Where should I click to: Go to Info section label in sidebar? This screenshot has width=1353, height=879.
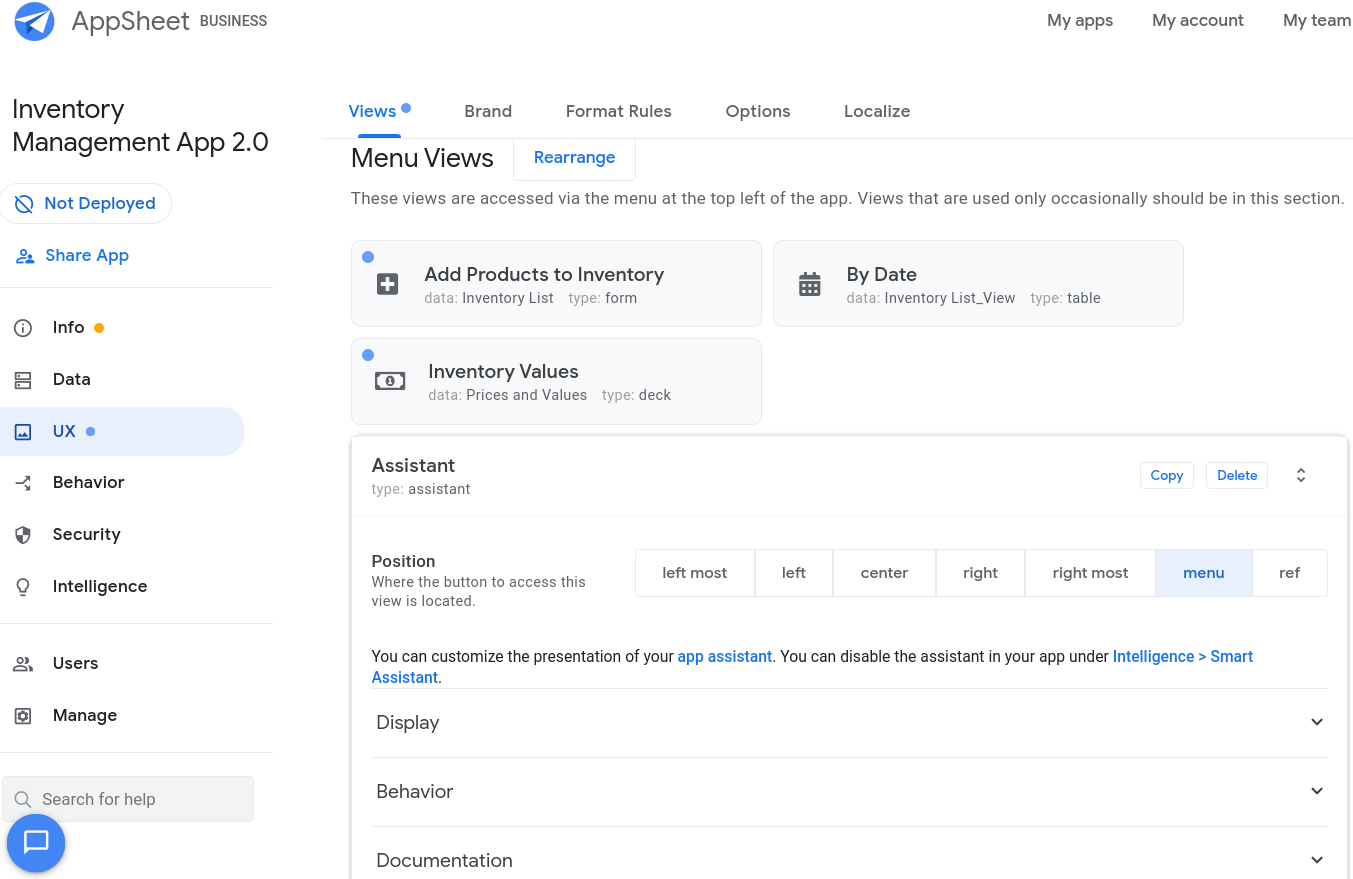pos(69,328)
